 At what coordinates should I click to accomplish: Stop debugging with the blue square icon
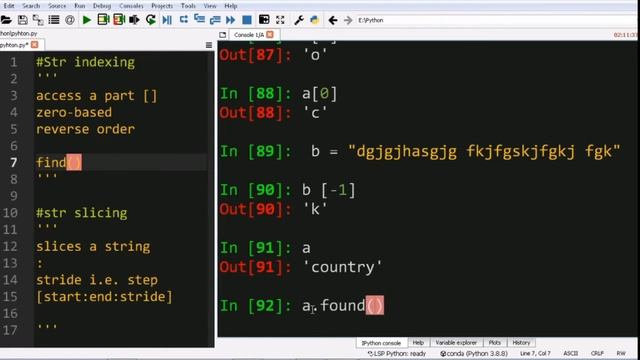[247, 20]
